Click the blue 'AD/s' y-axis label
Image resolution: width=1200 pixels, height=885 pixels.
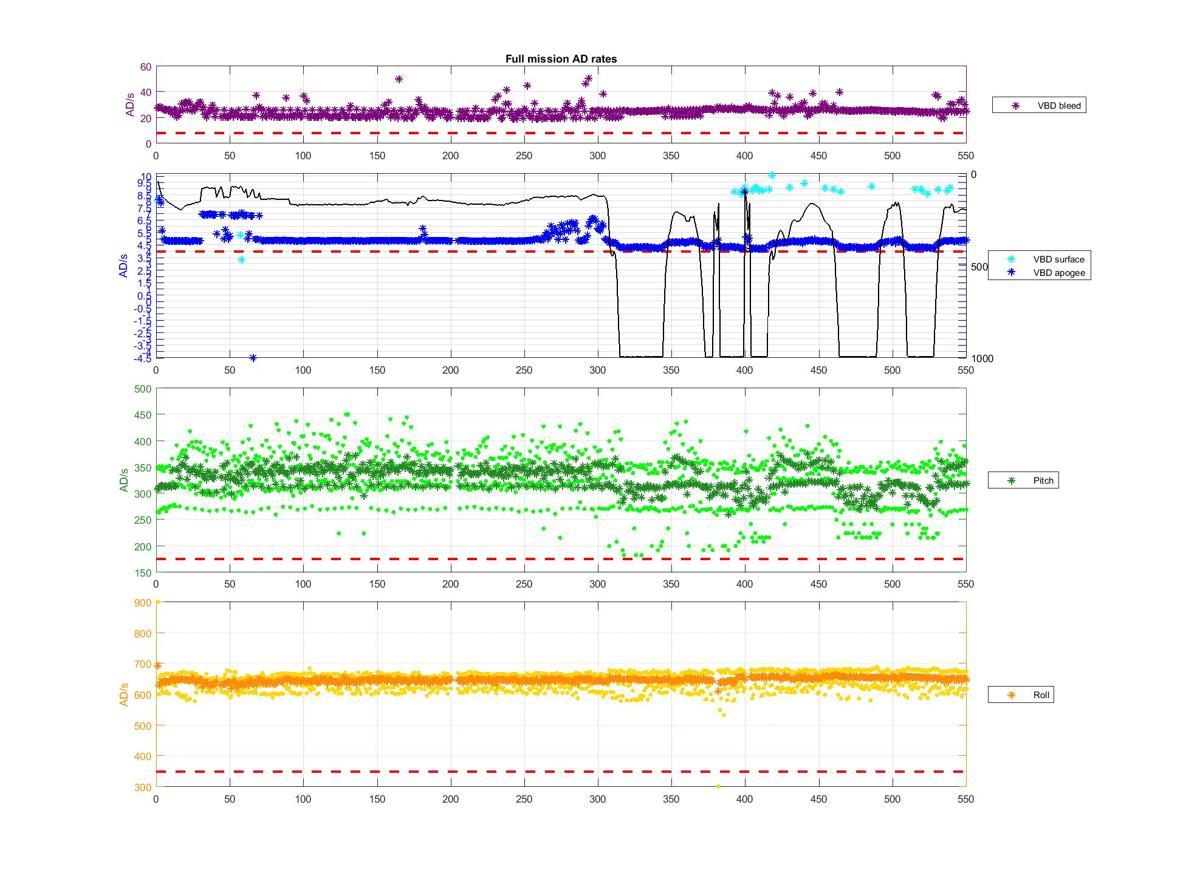[x=124, y=266]
